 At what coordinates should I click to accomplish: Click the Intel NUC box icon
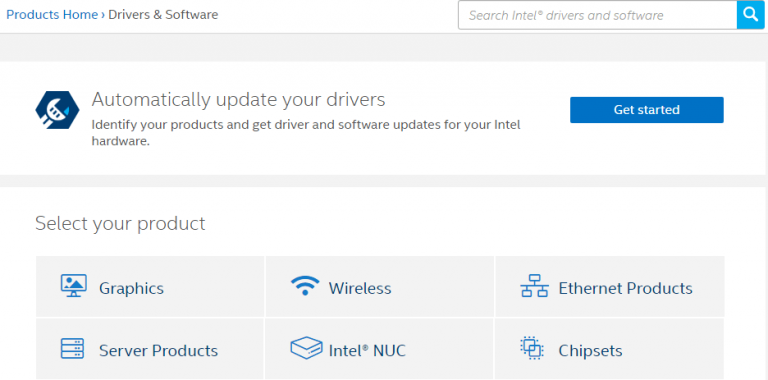pos(306,348)
